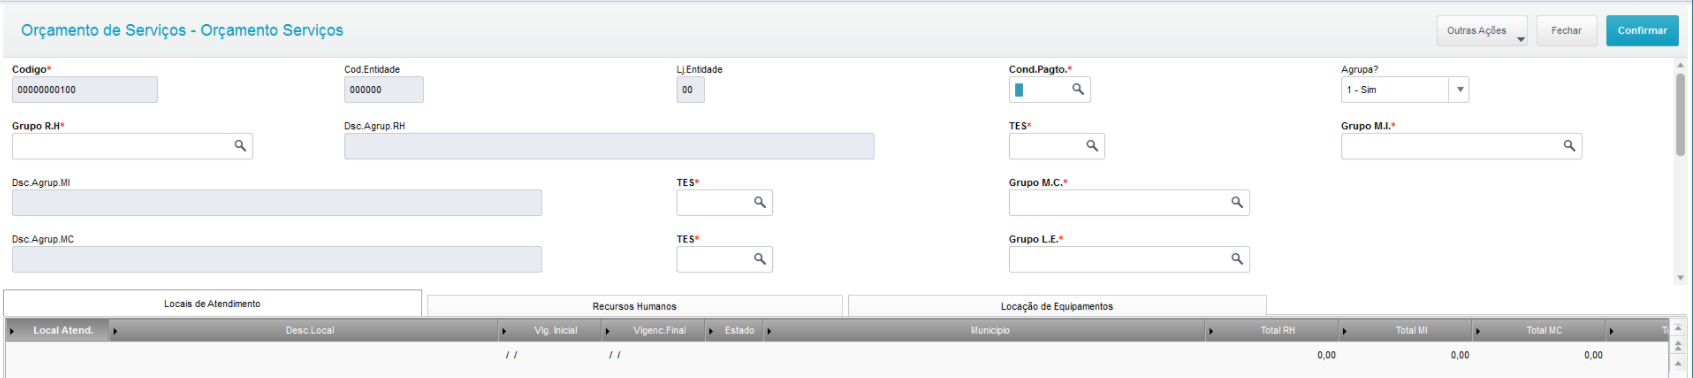Click the Fechar button
This screenshot has width=1693, height=378.
pos(1566,31)
